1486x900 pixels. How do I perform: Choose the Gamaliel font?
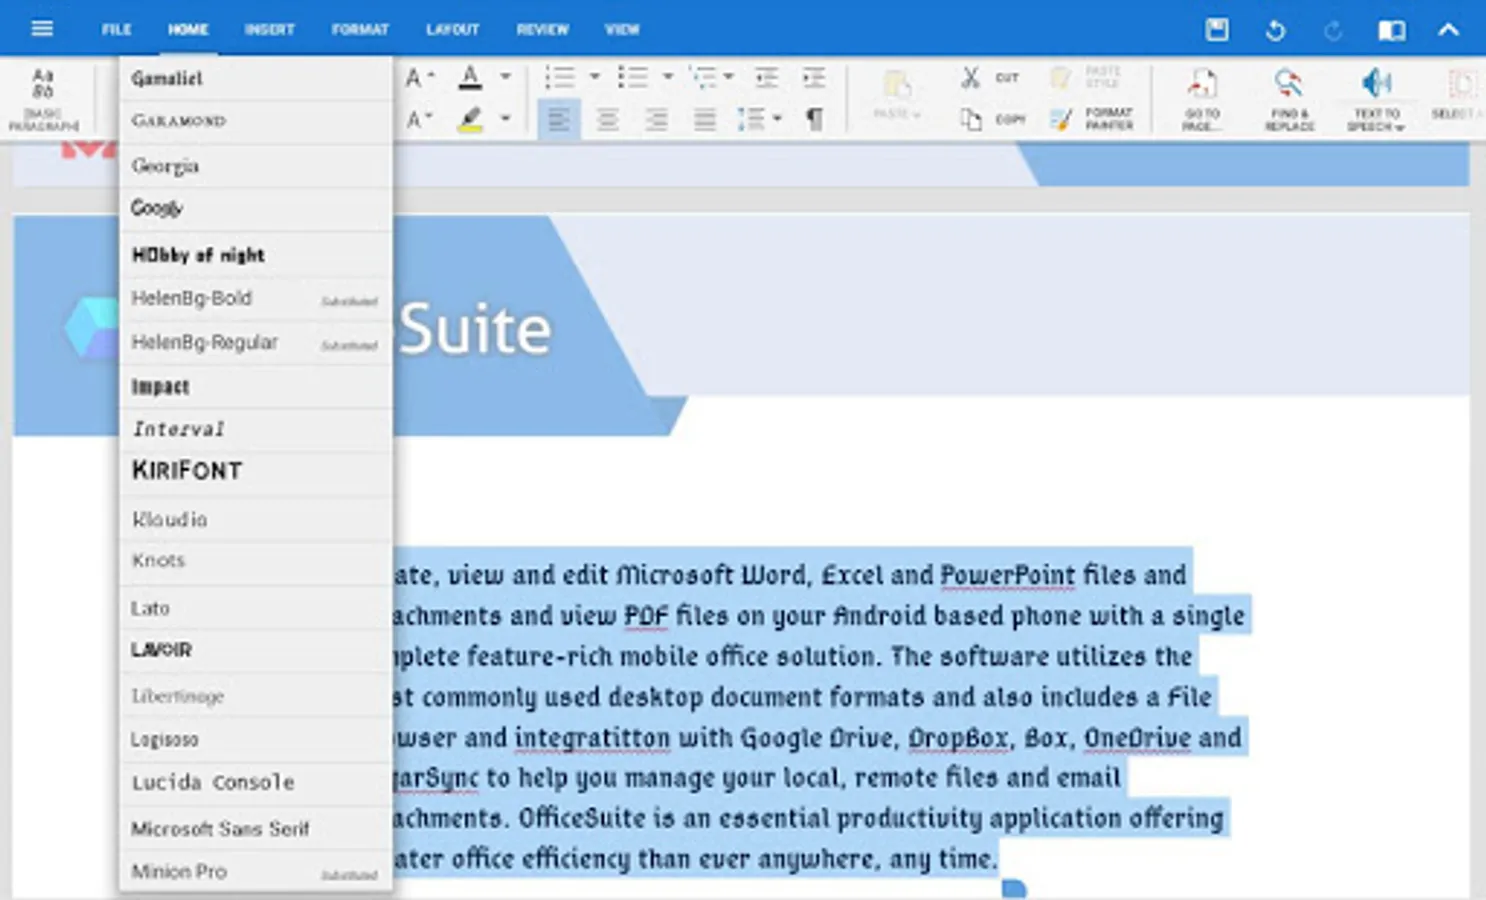pyautogui.click(x=255, y=78)
